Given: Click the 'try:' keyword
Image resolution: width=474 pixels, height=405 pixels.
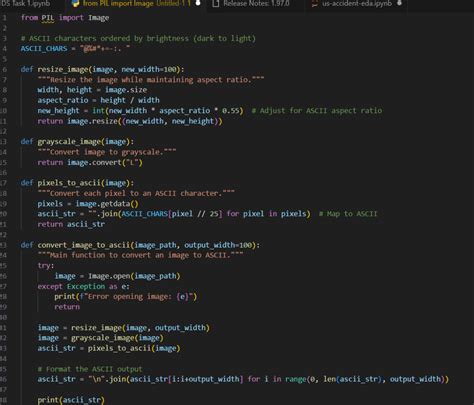Looking at the screenshot, I should point(46,266).
